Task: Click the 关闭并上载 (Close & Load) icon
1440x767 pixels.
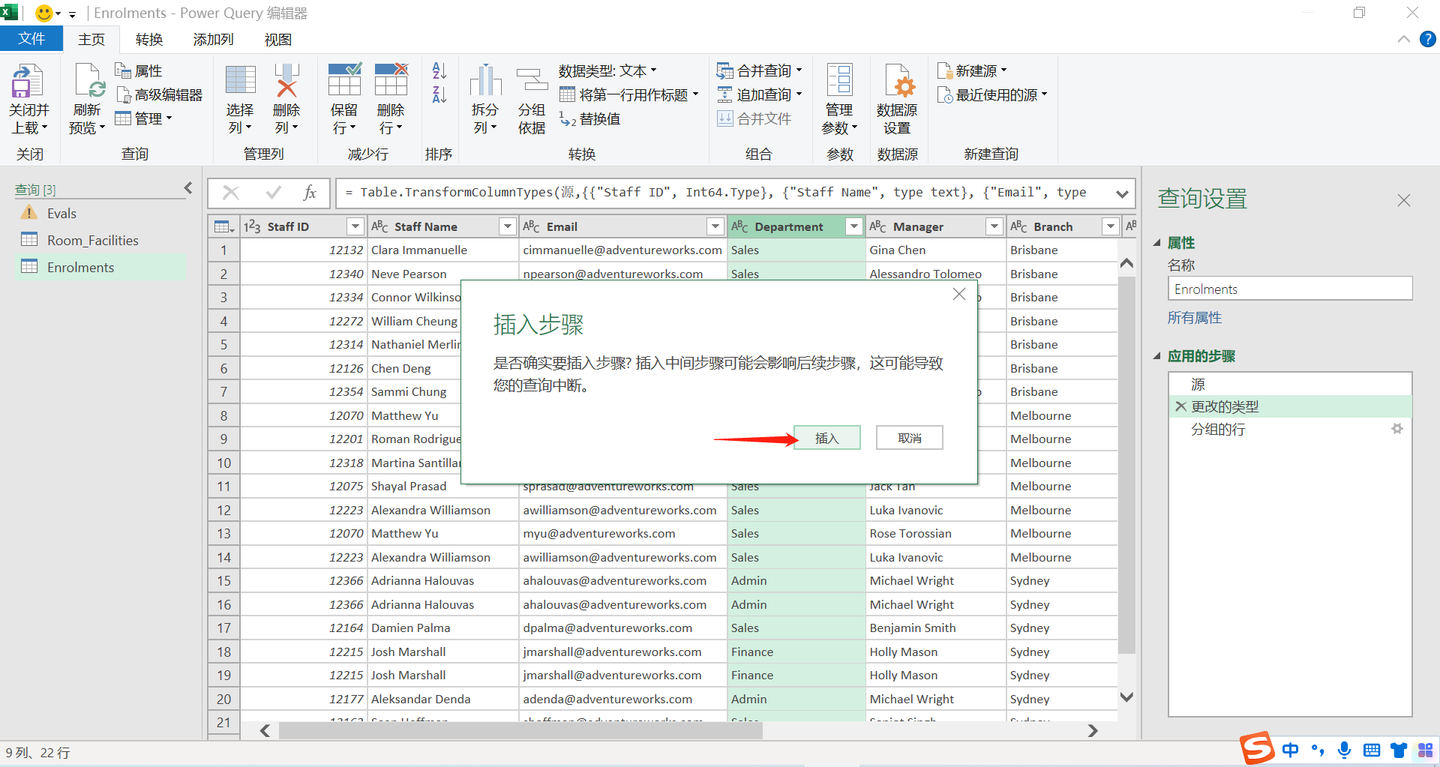Action: point(29,97)
